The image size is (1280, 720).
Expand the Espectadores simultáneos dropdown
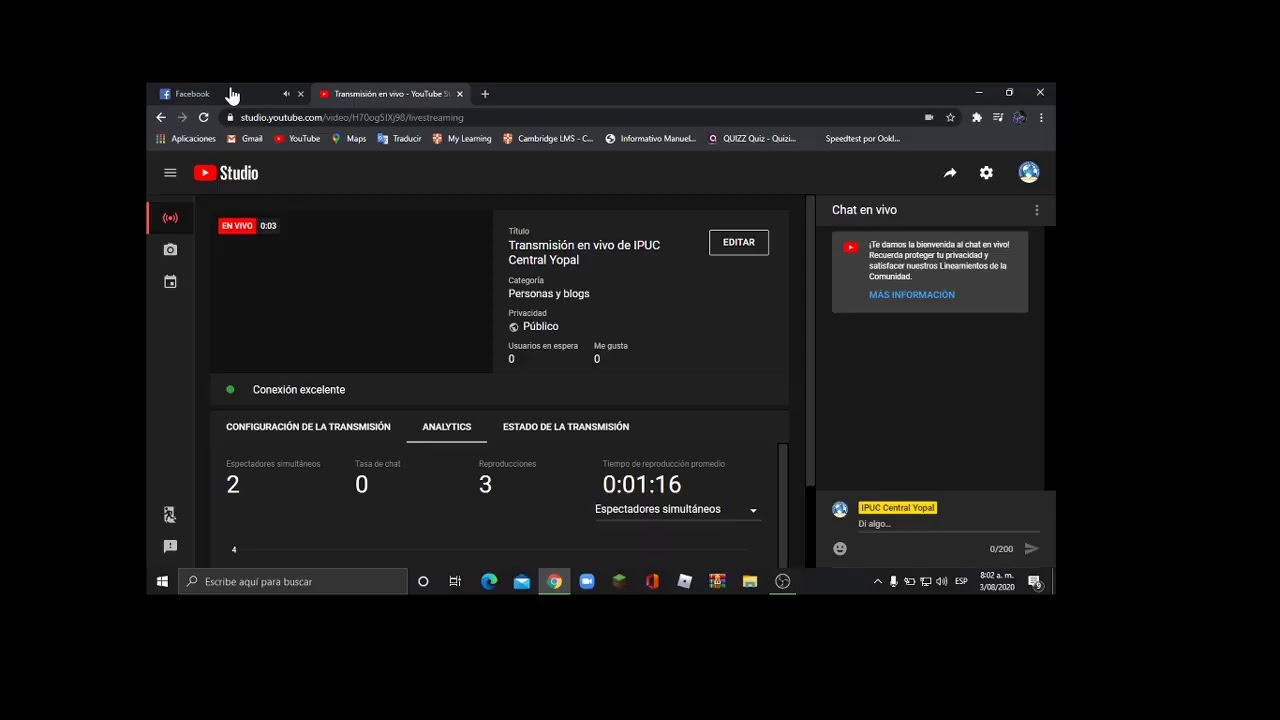click(677, 510)
